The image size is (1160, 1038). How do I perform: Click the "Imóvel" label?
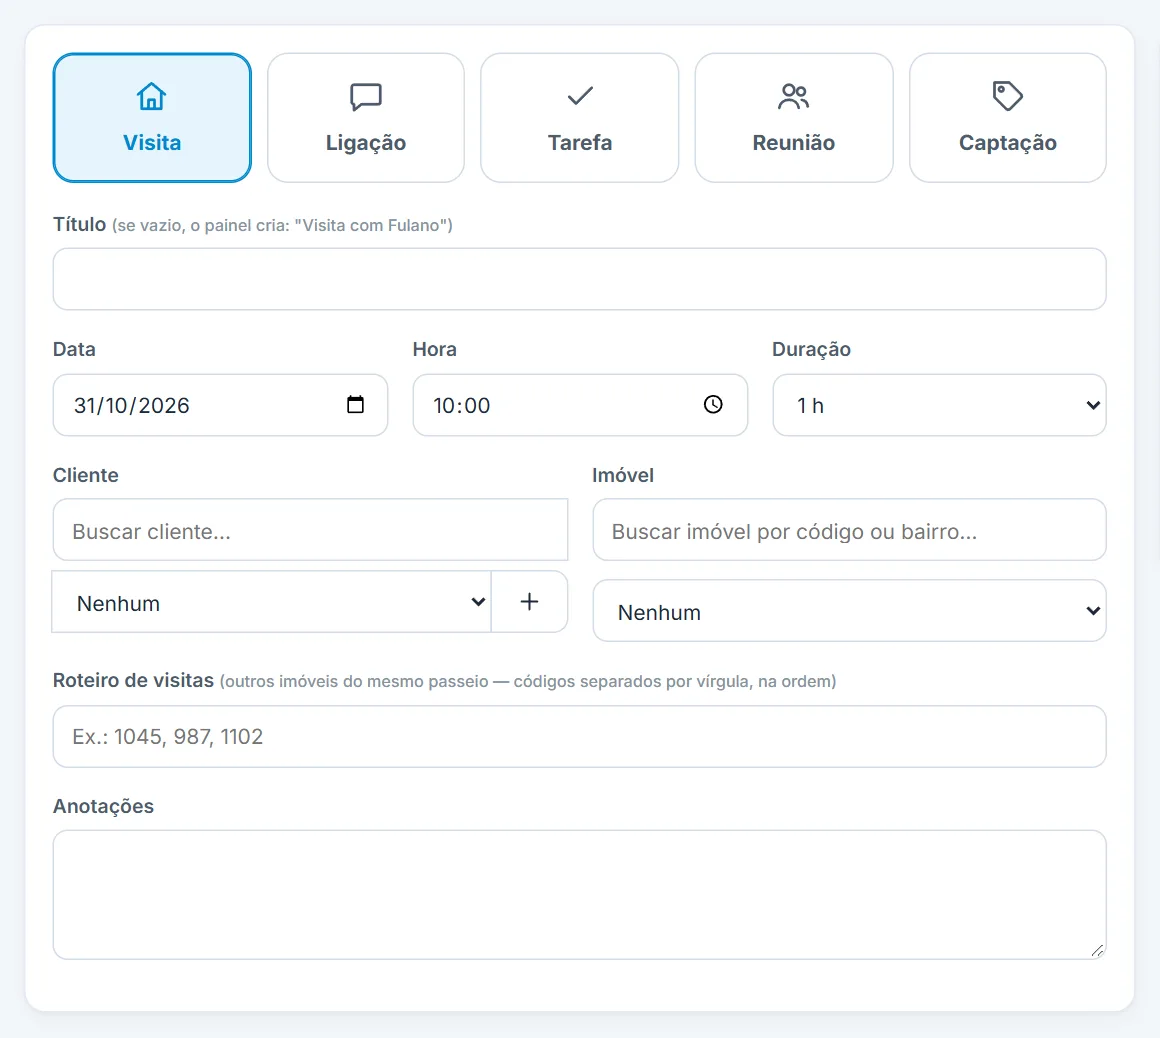click(x=623, y=475)
